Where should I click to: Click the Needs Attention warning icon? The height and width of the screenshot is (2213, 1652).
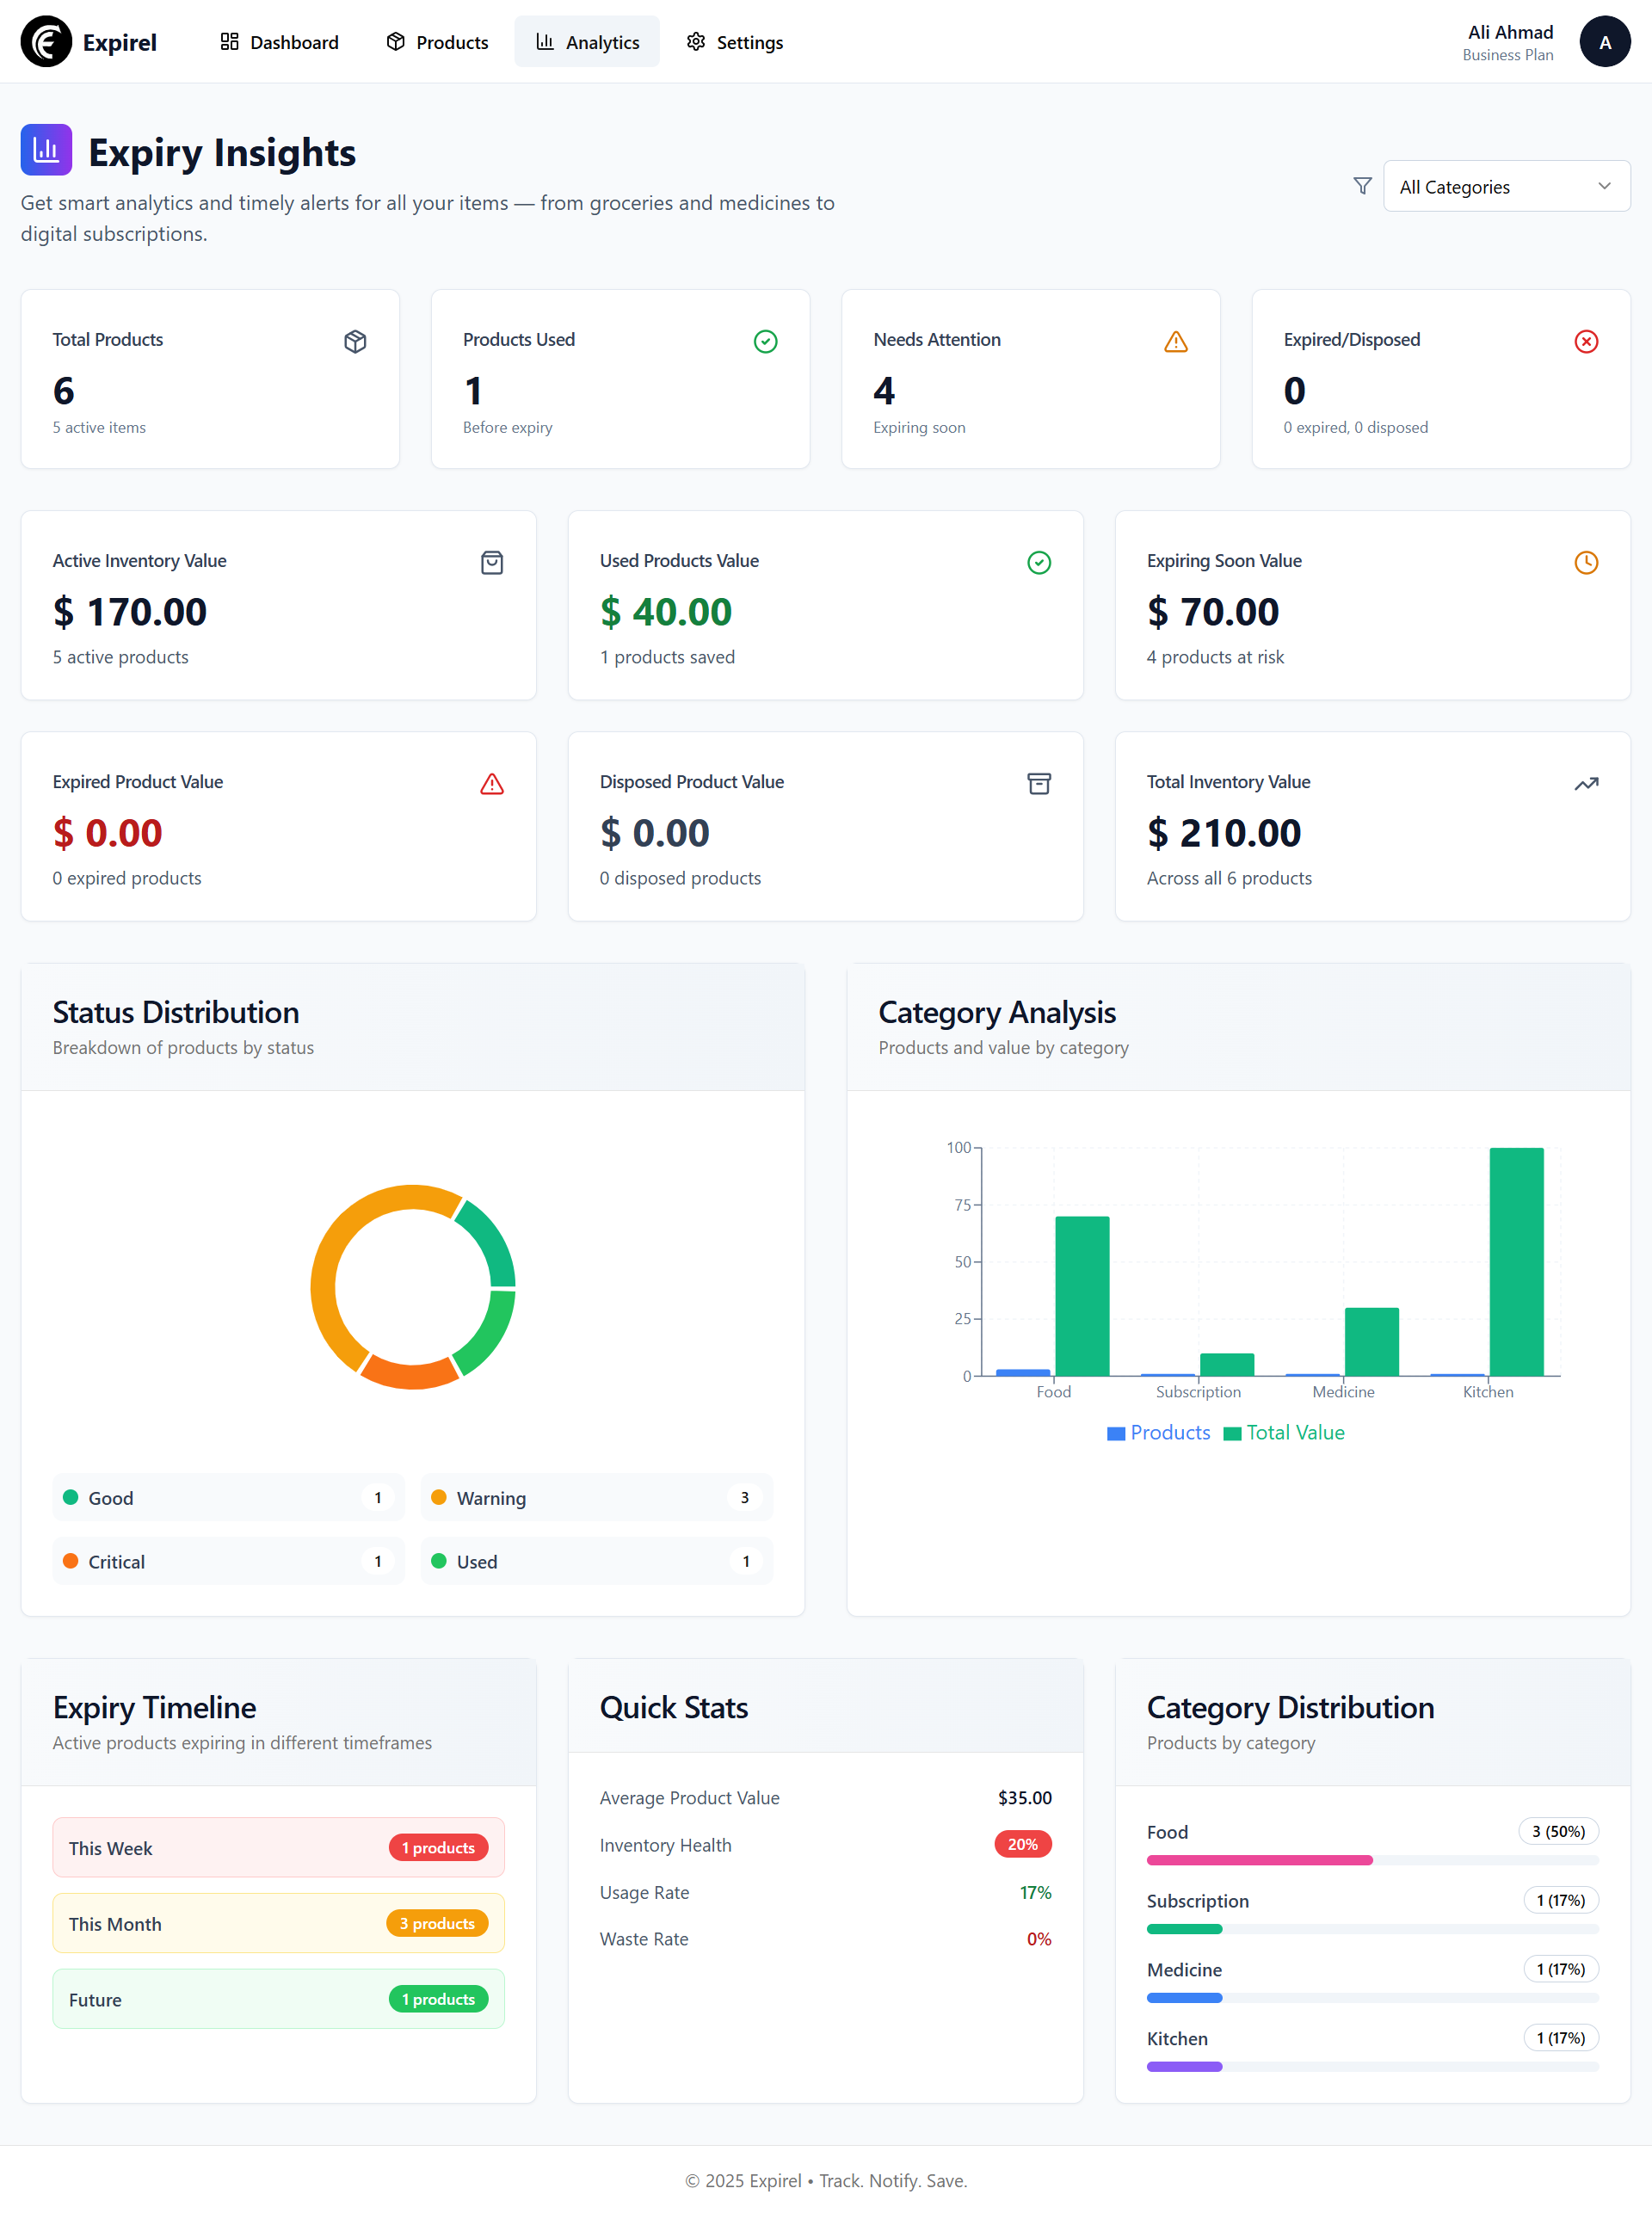[x=1175, y=341]
